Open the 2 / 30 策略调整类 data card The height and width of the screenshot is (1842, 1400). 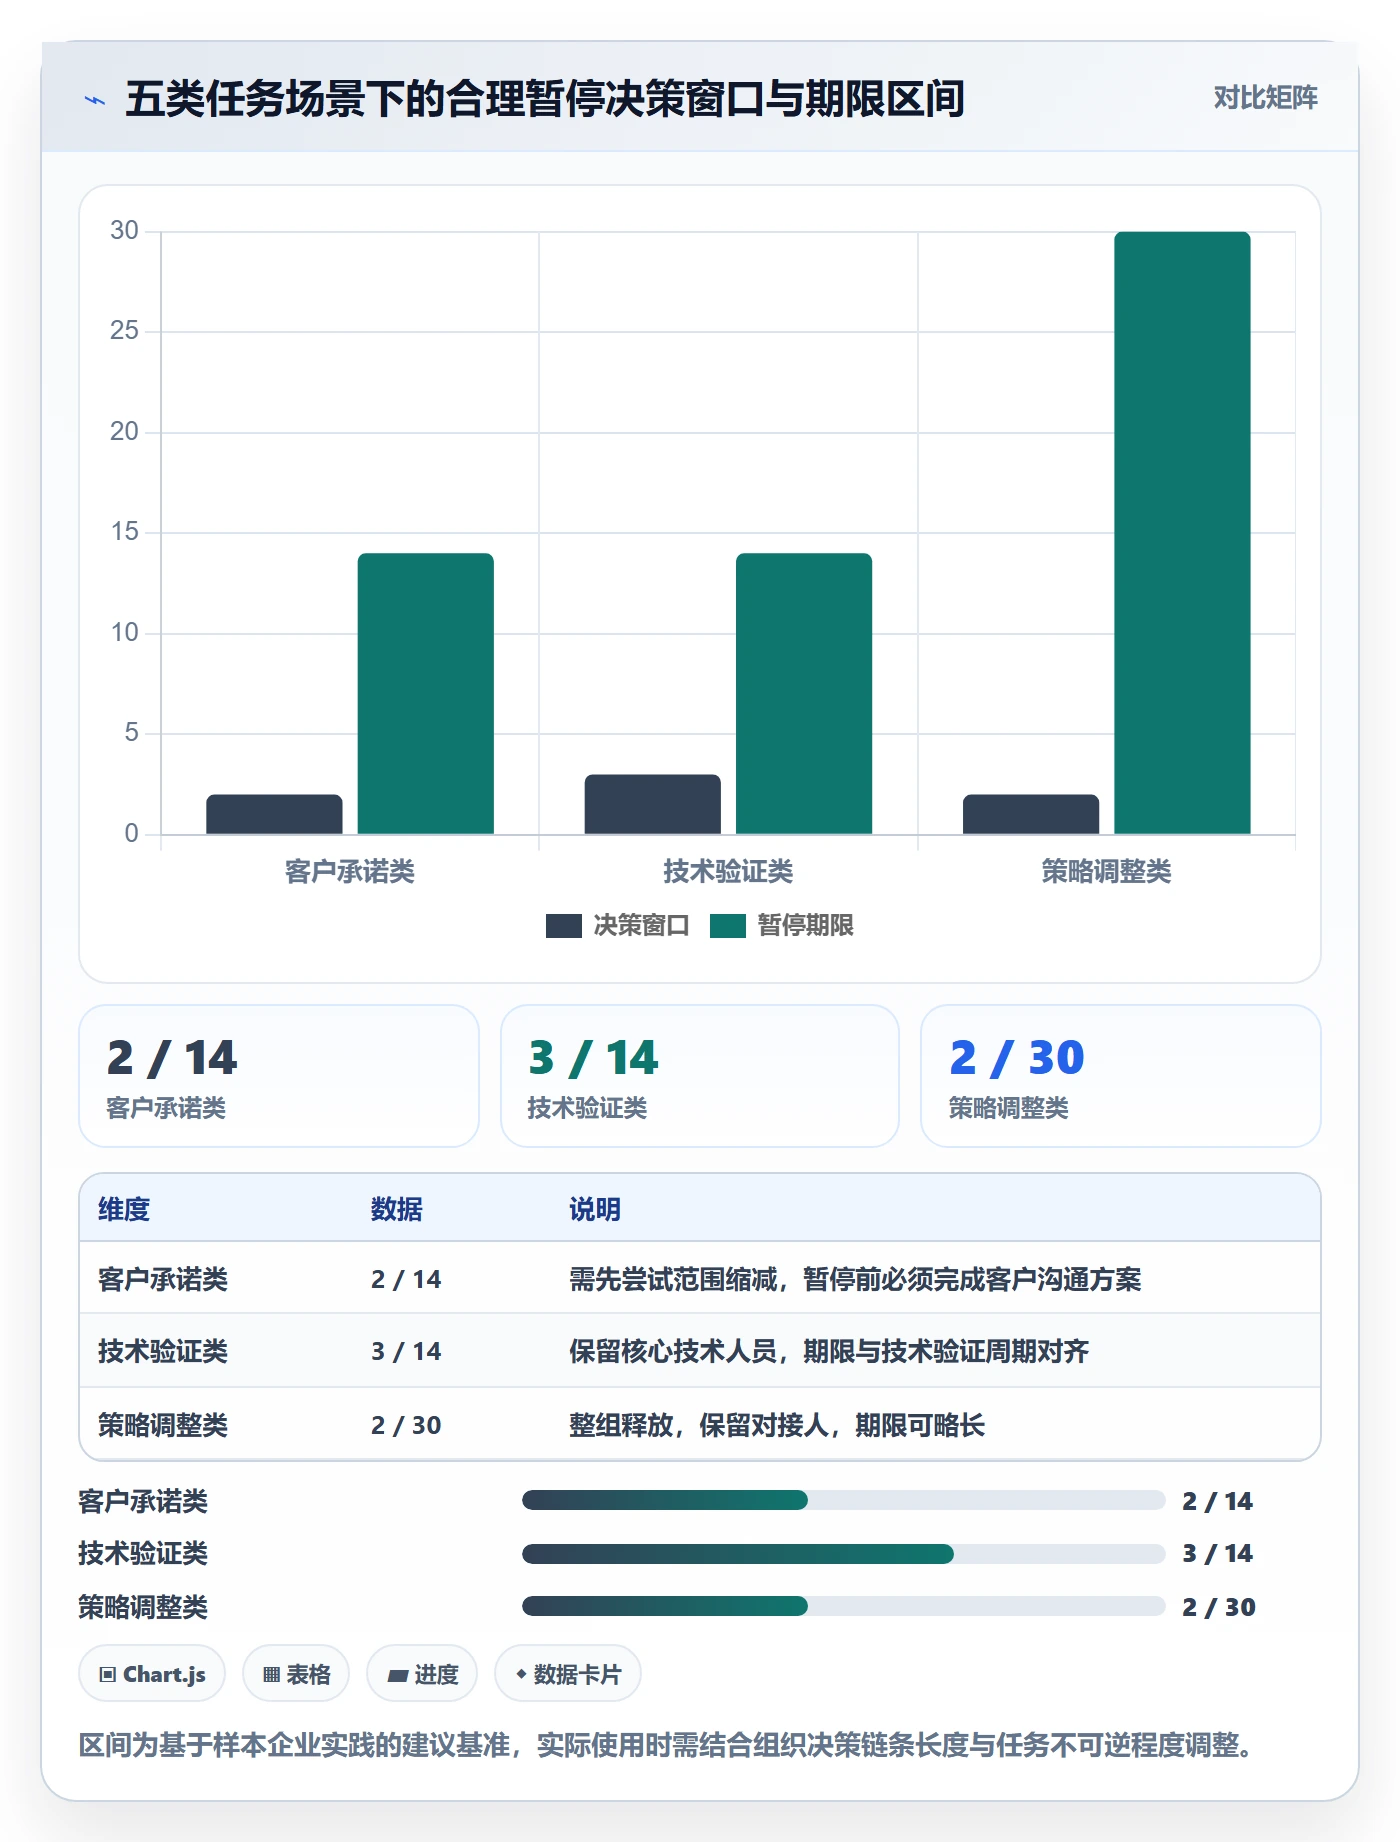click(x=1121, y=1076)
